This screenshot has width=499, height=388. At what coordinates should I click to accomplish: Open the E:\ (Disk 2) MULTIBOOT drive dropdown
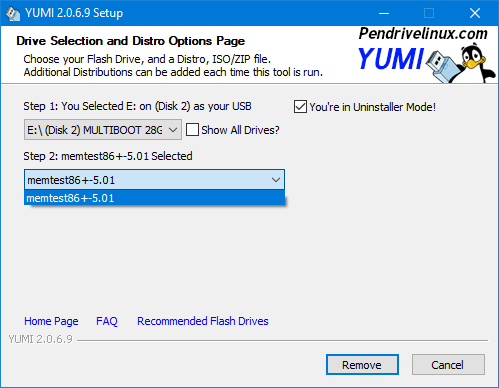(103, 130)
